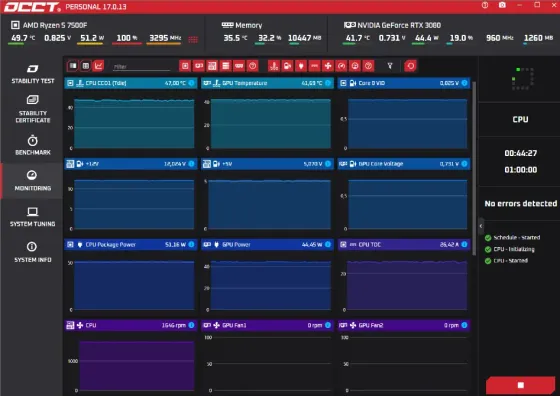Toggle the motherboard sensors filter icon
This screenshot has width=560, height=396.
click(212, 66)
